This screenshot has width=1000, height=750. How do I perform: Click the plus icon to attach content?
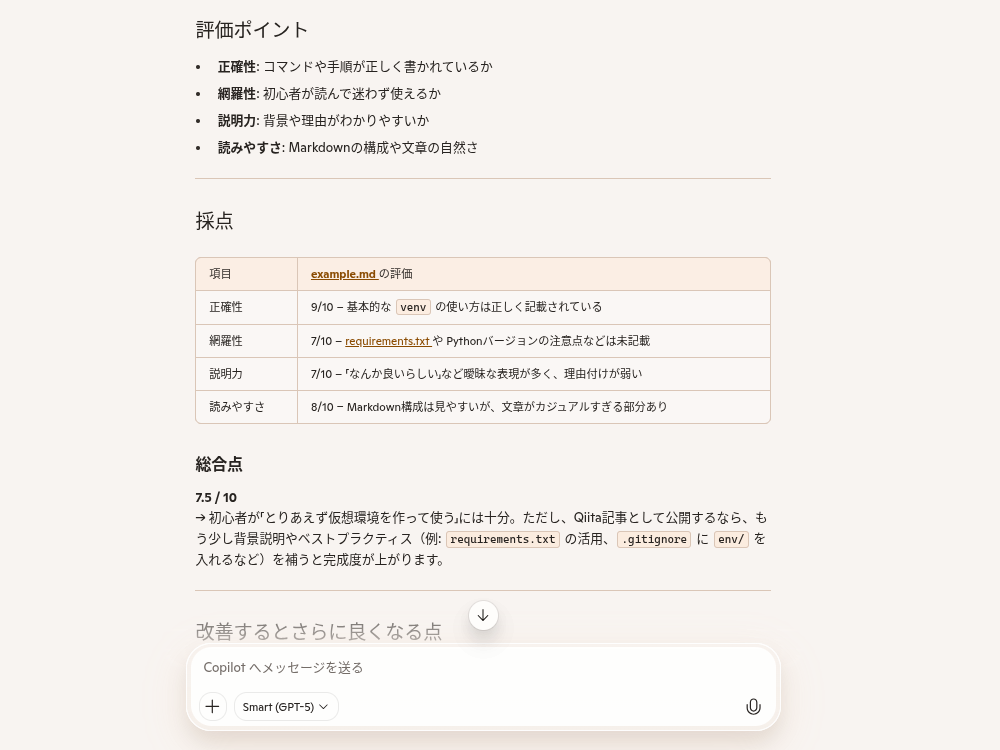click(x=212, y=706)
